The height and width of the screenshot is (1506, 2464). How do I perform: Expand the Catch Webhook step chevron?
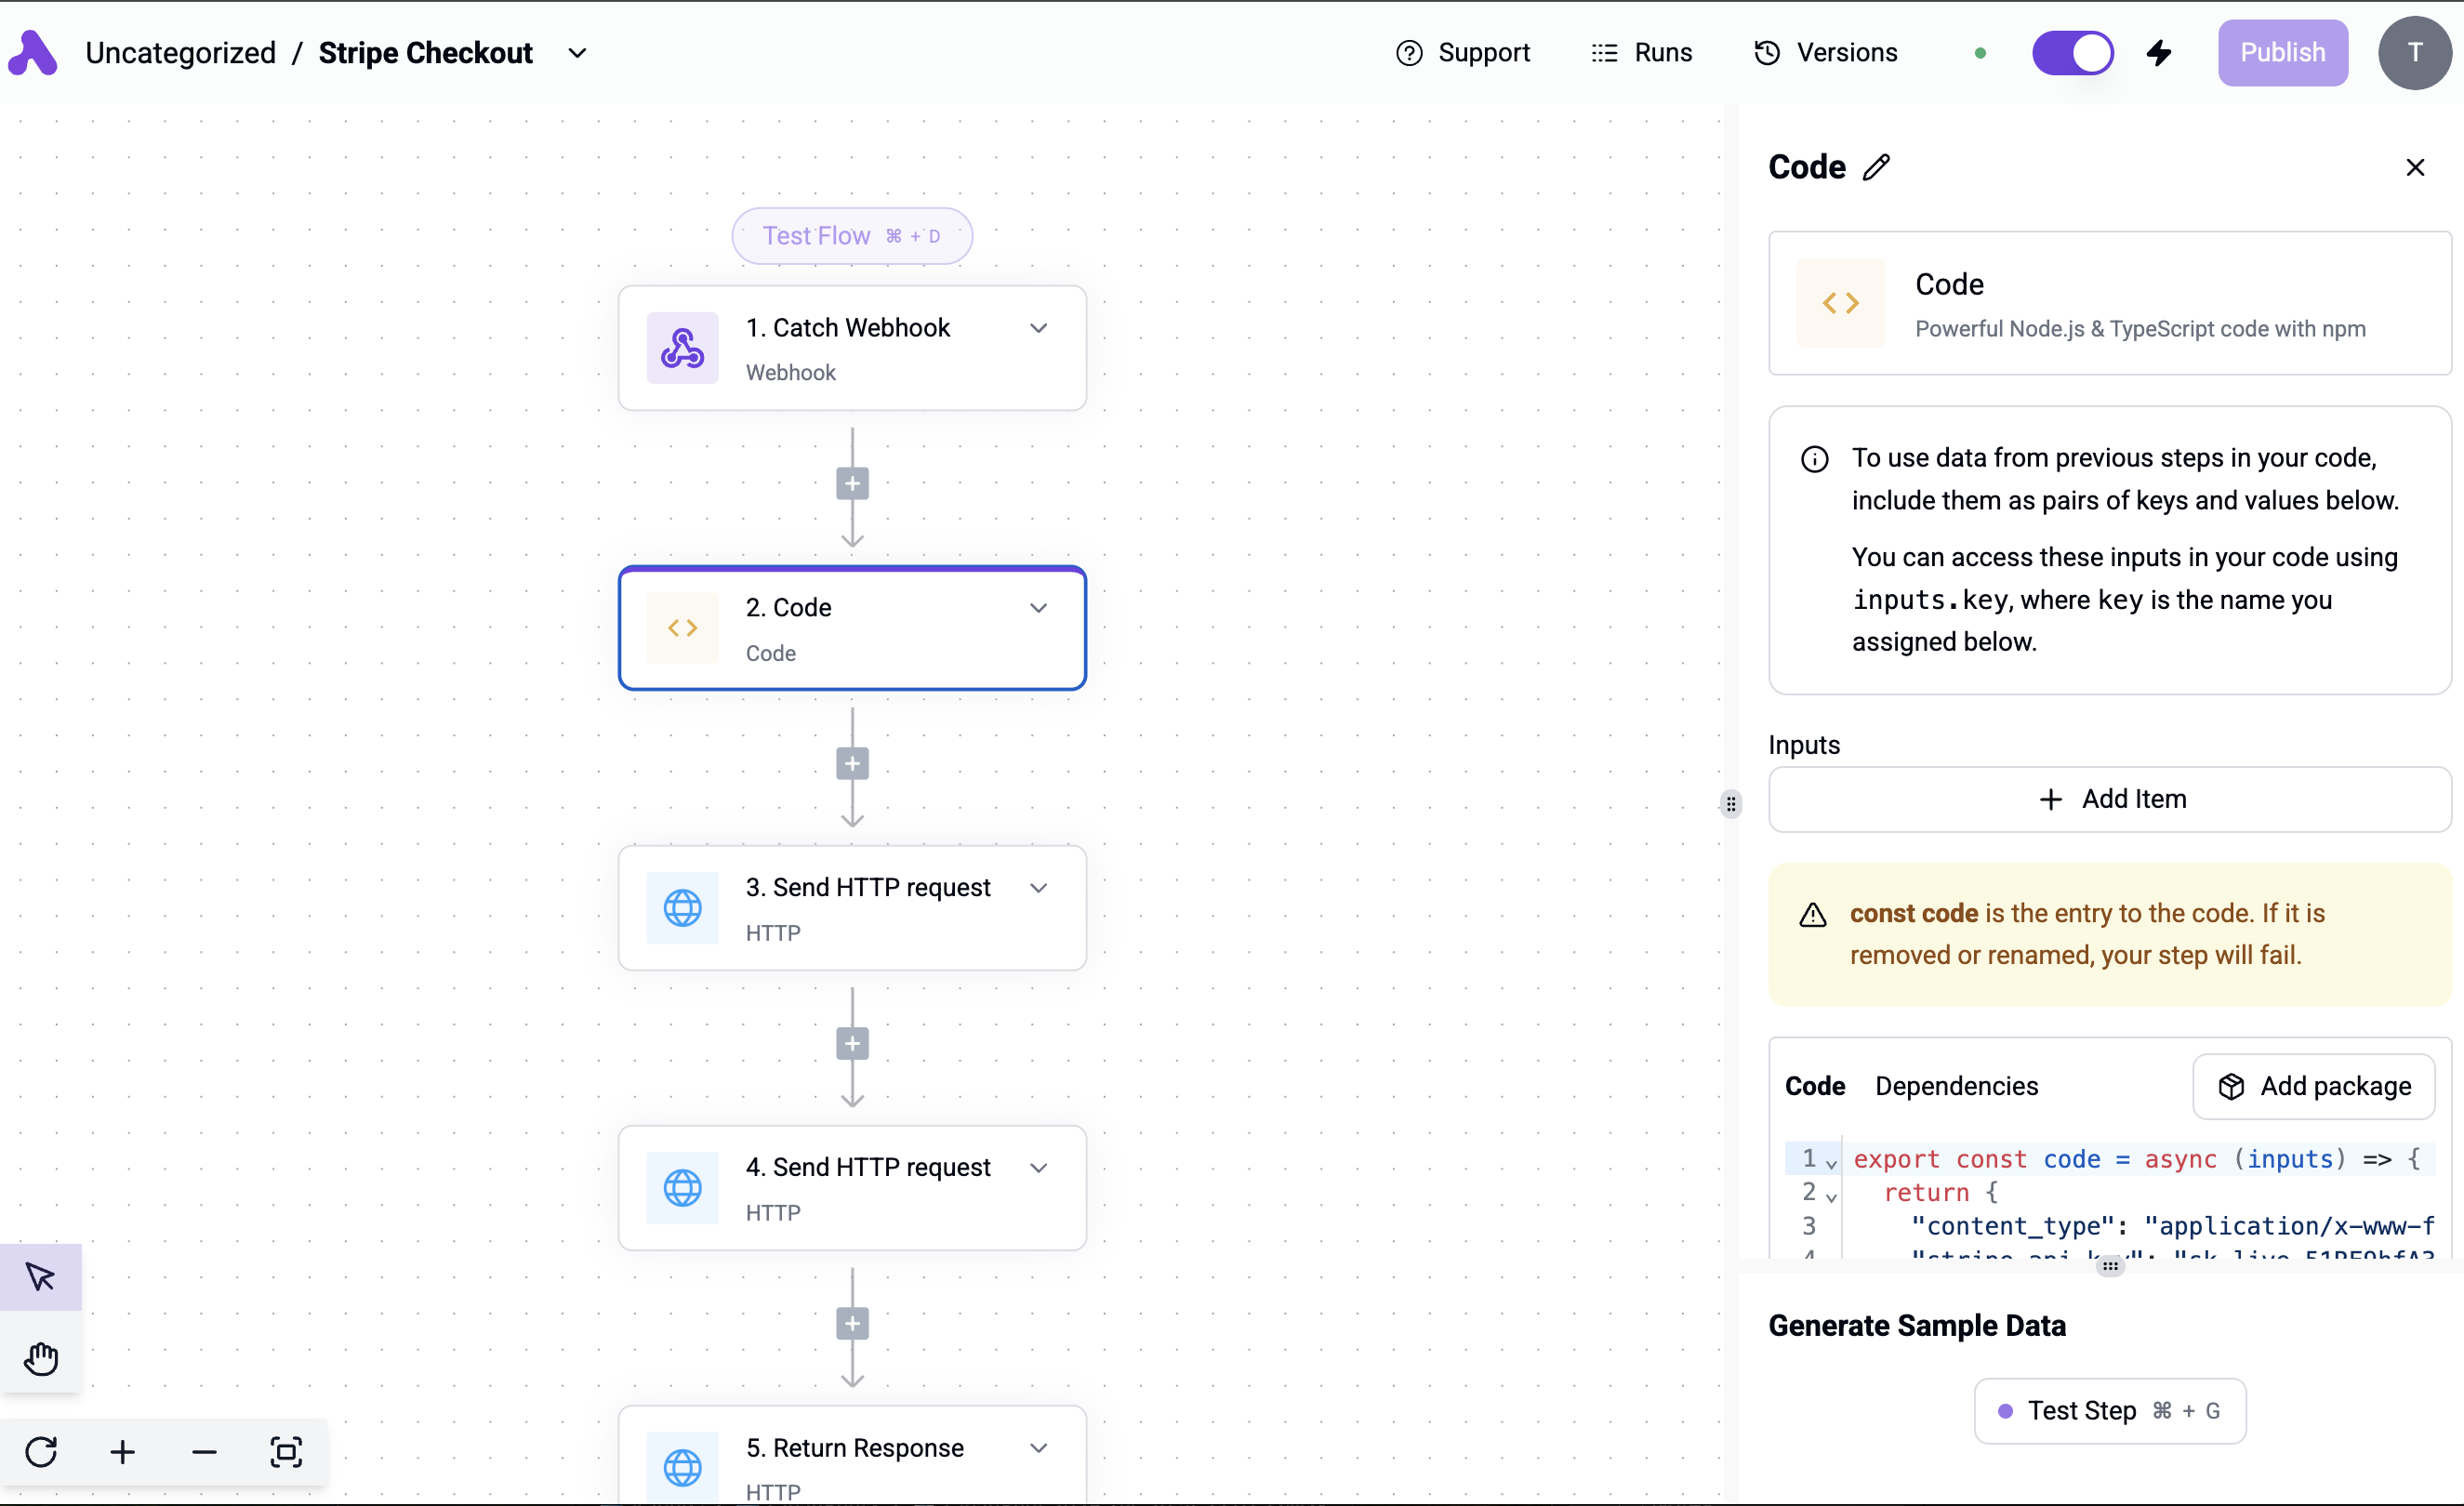point(1039,328)
